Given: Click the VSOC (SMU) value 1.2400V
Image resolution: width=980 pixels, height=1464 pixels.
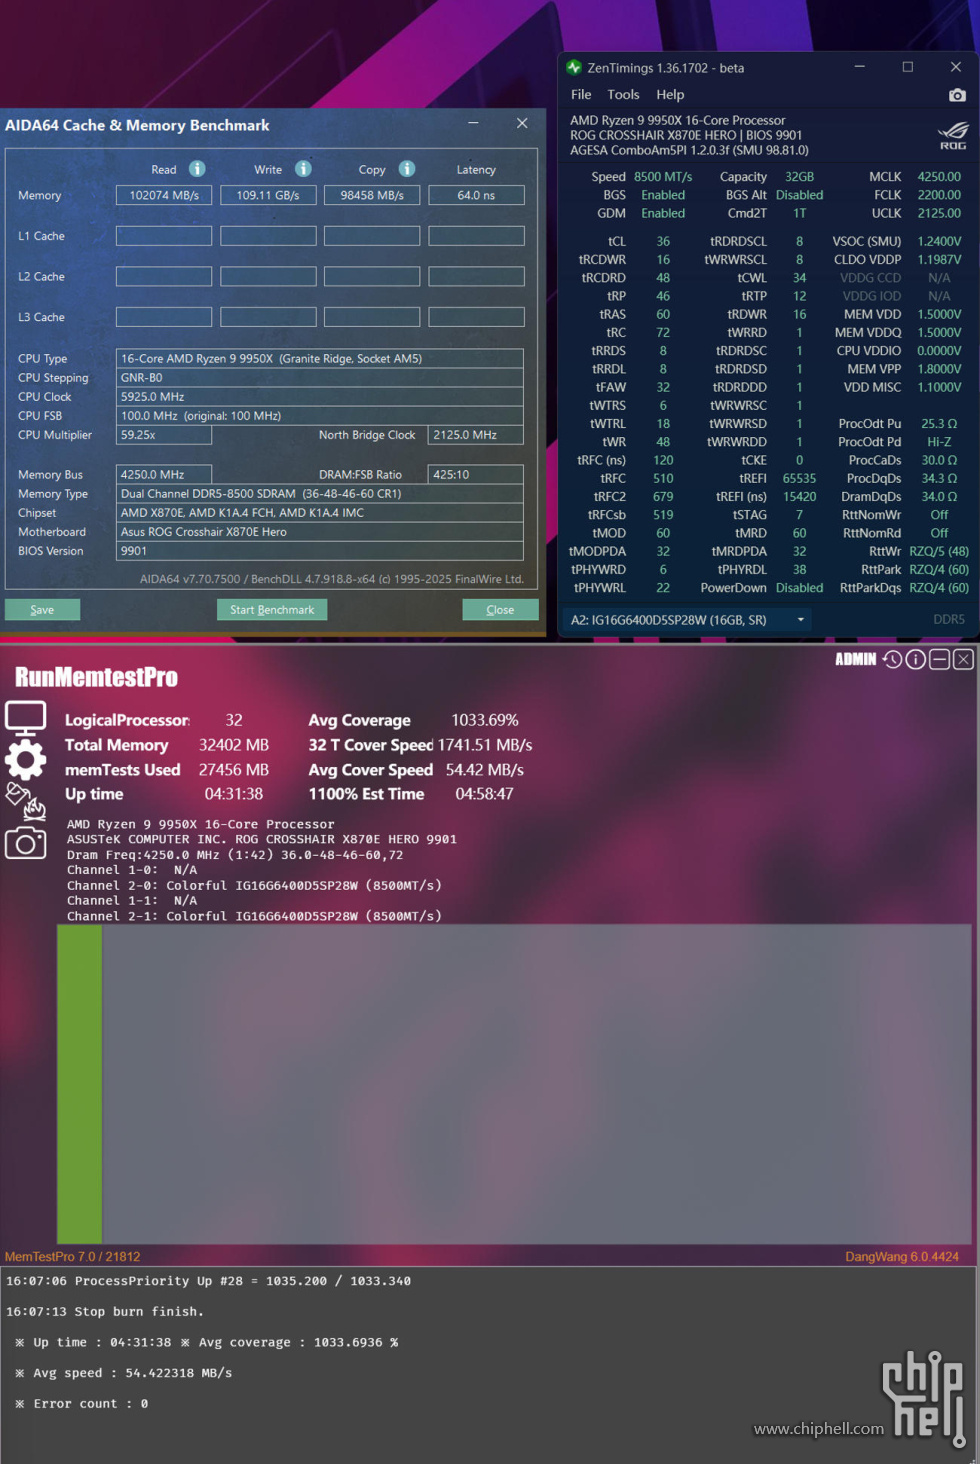Looking at the screenshot, I should click(939, 241).
